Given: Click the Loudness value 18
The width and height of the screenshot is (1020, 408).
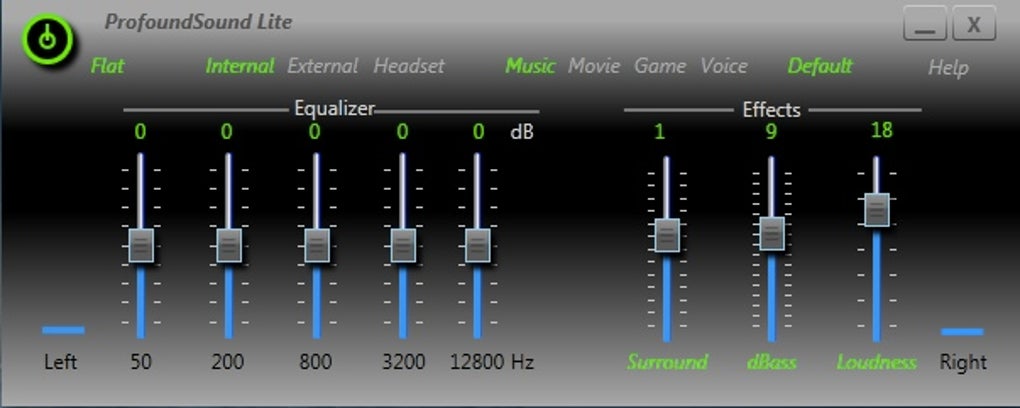Looking at the screenshot, I should point(882,130).
